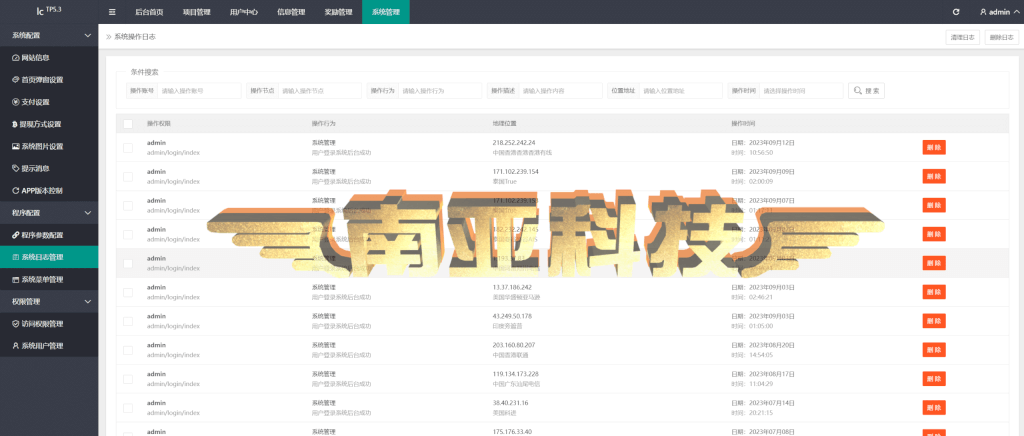The width and height of the screenshot is (1024, 436).
Task: Open 网站信息 via its dashboard icon
Action: click(x=16, y=57)
